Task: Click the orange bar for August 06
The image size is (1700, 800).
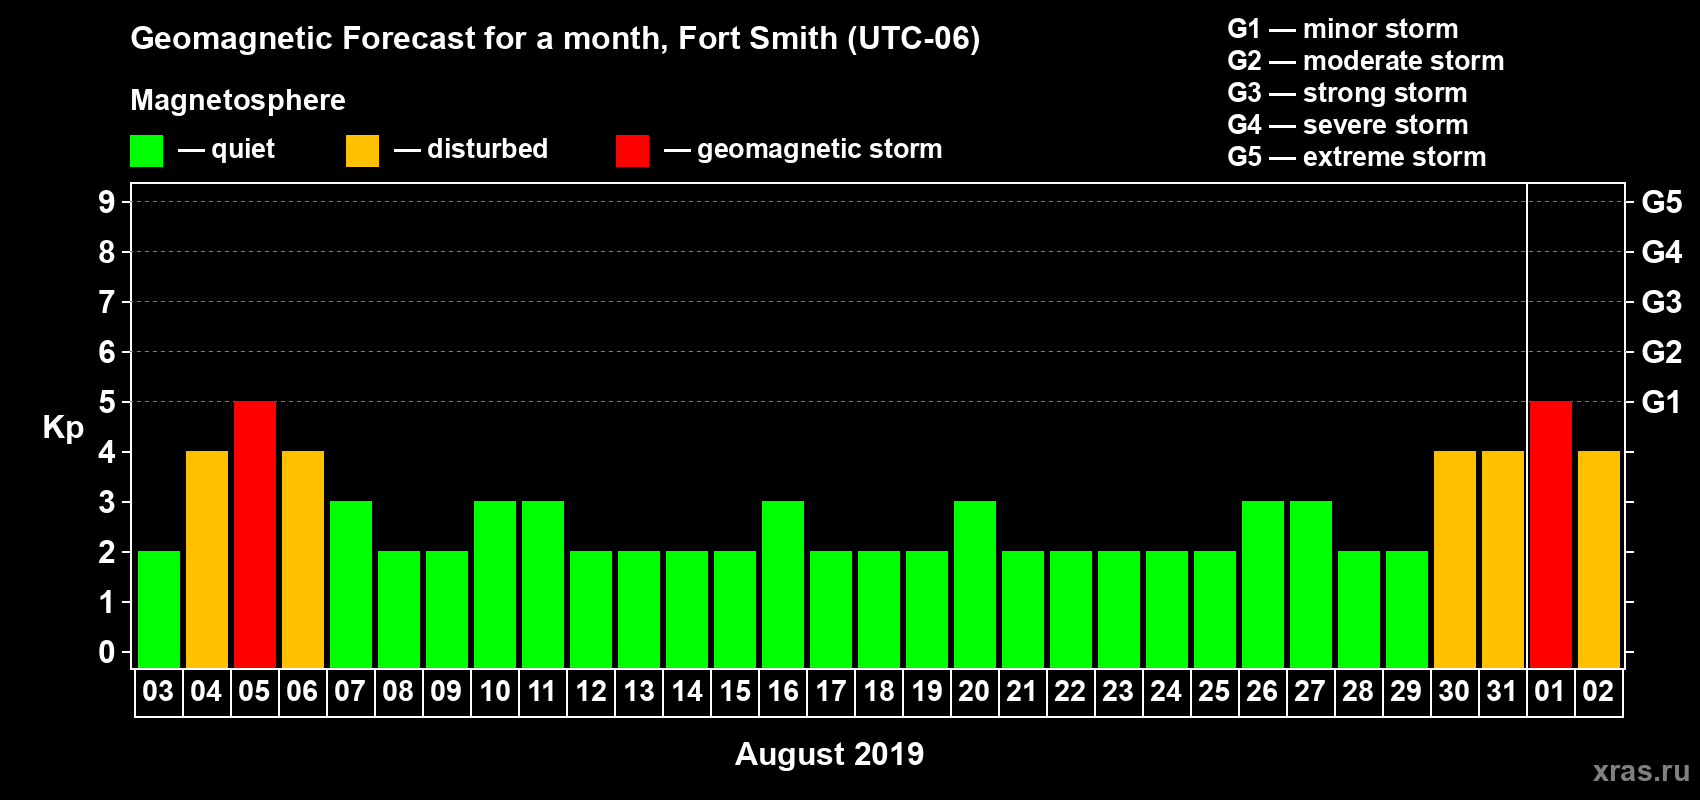Action: coord(303,560)
